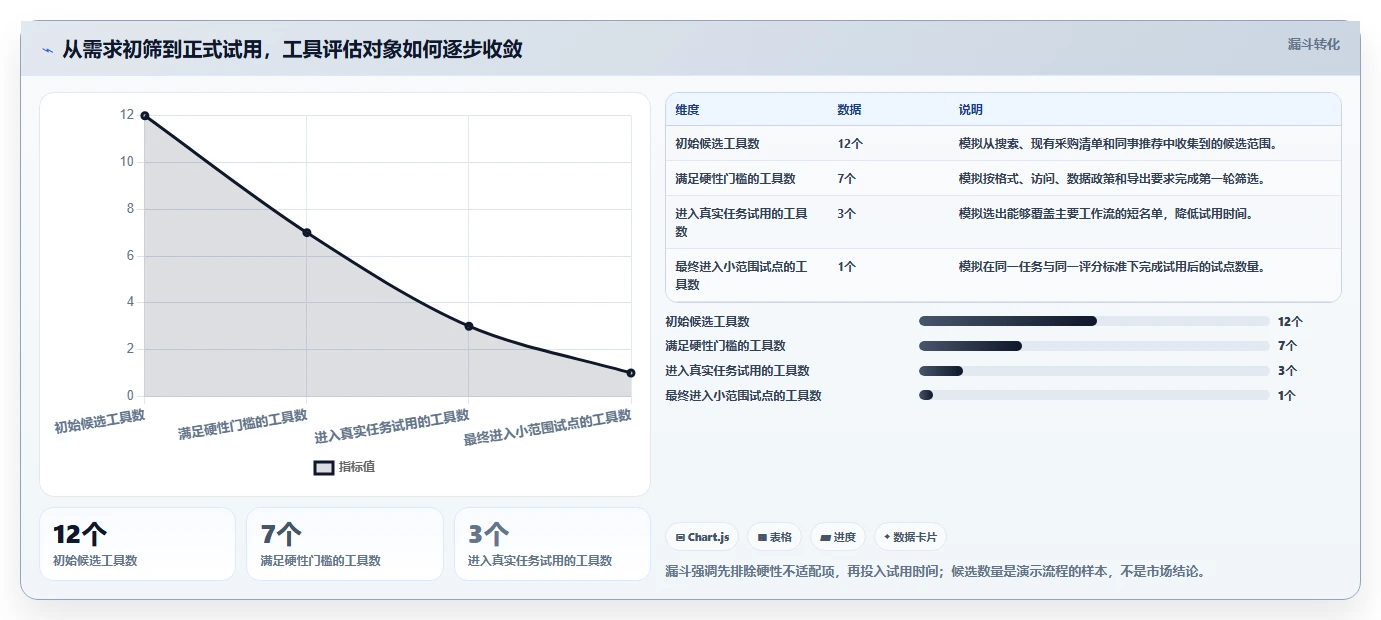Click the chart data point at value 12
The height and width of the screenshot is (620, 1381).
144,116
